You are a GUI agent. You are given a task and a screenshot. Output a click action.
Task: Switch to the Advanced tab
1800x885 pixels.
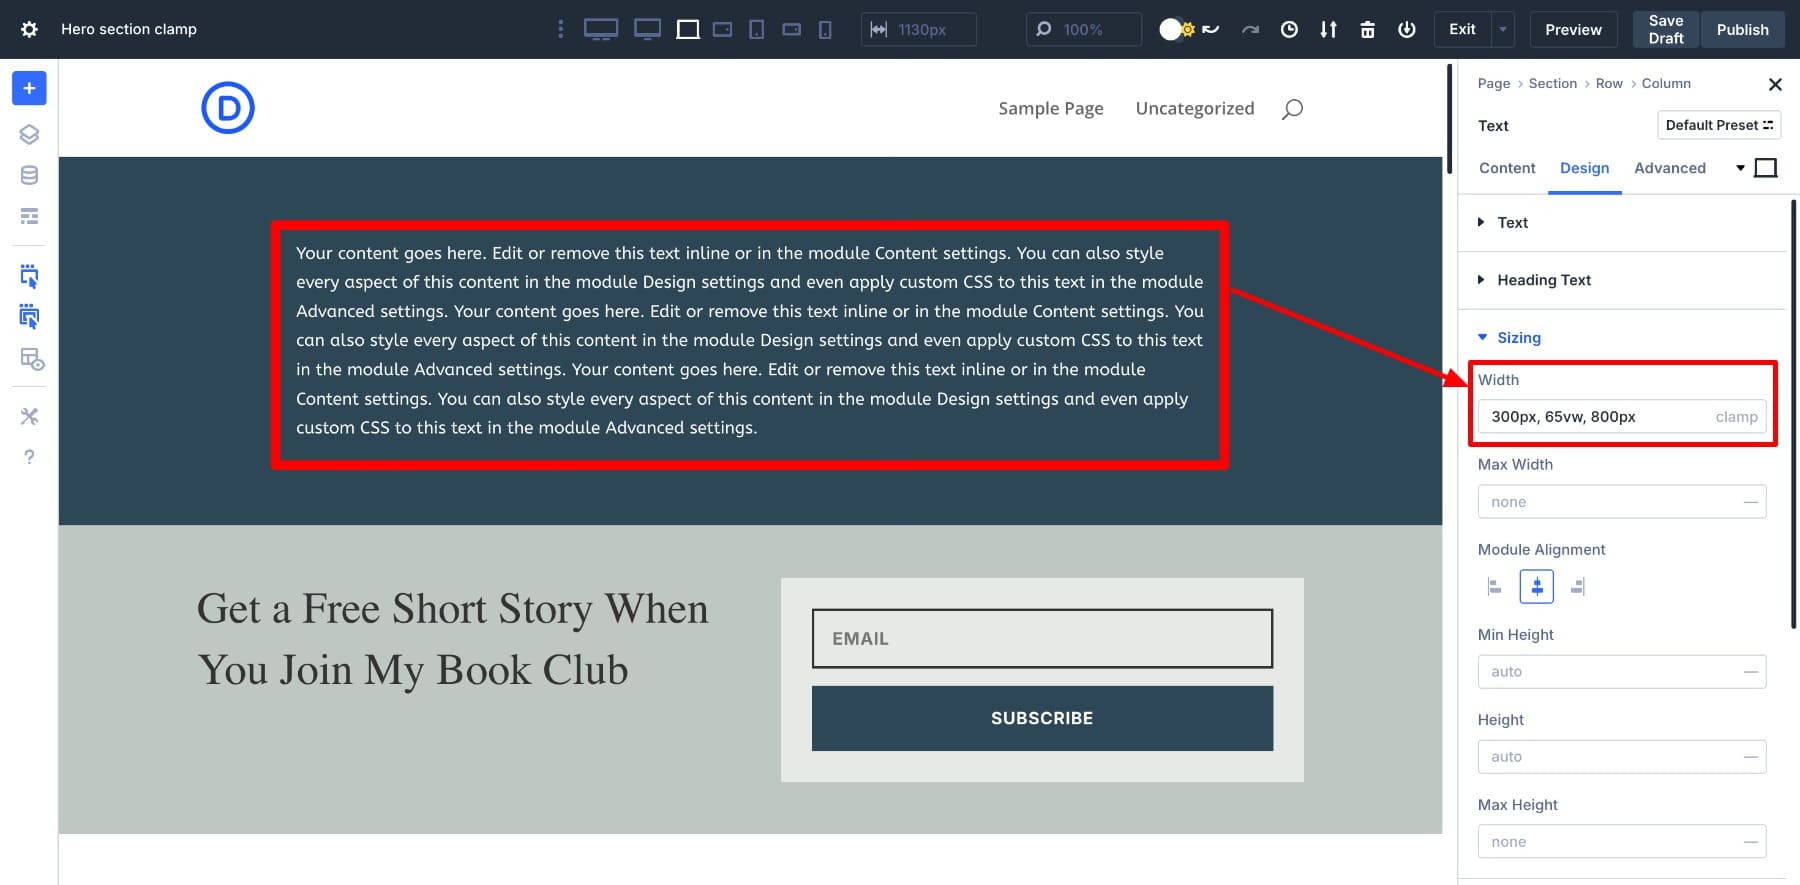coord(1670,168)
